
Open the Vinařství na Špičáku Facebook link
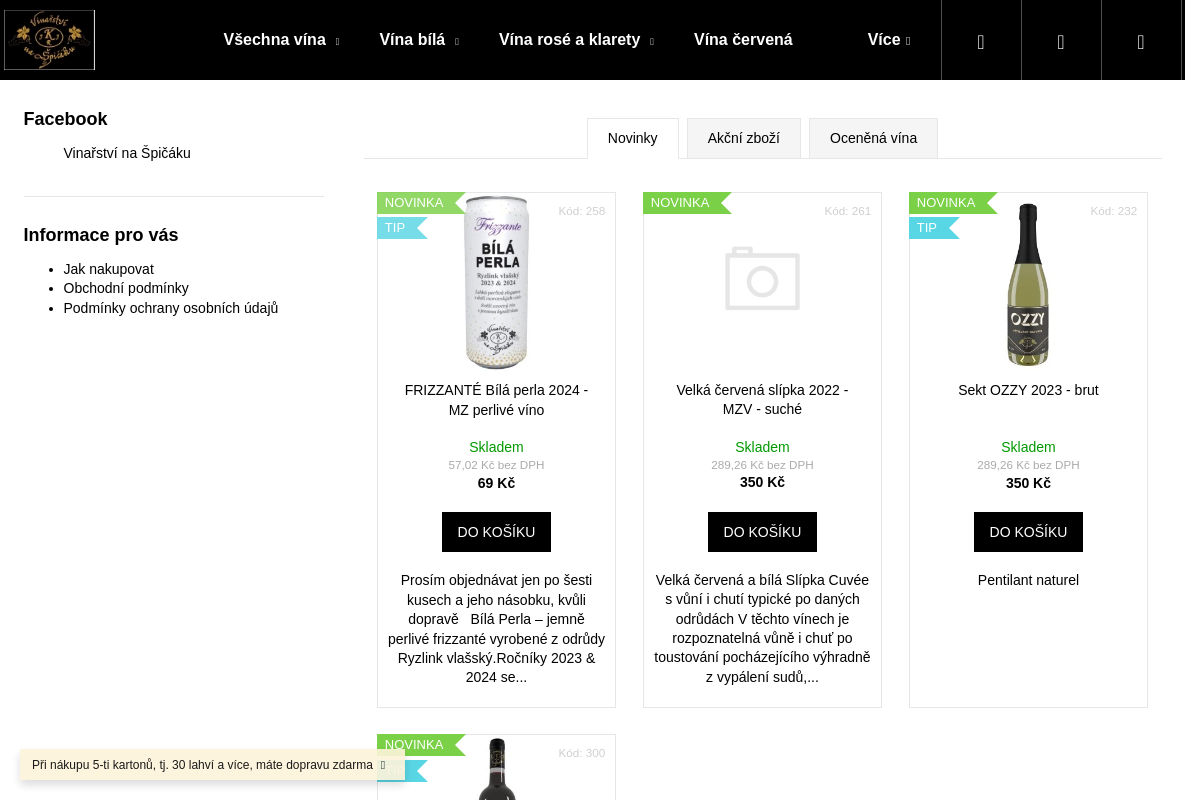coord(127,153)
